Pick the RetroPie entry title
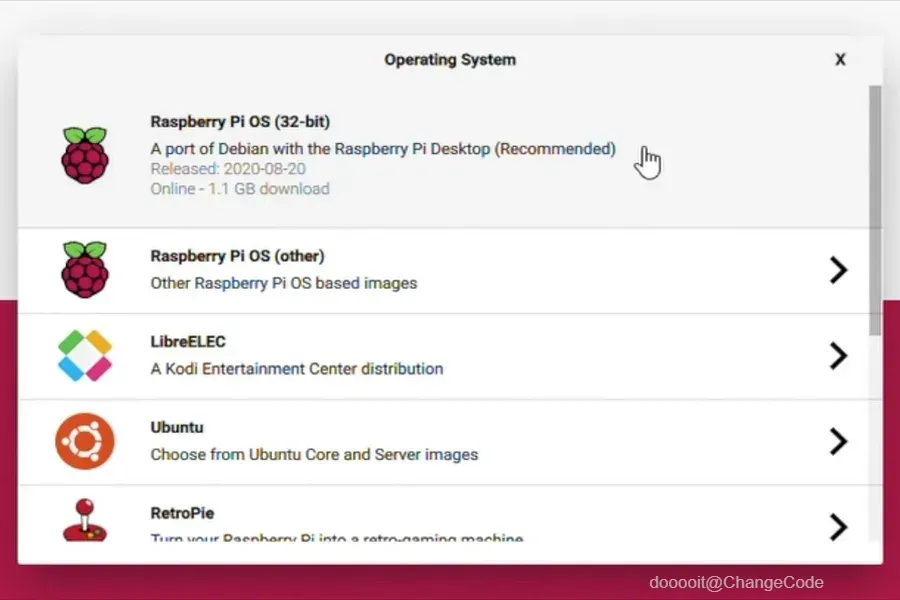Image resolution: width=900 pixels, height=600 pixels. [182, 513]
